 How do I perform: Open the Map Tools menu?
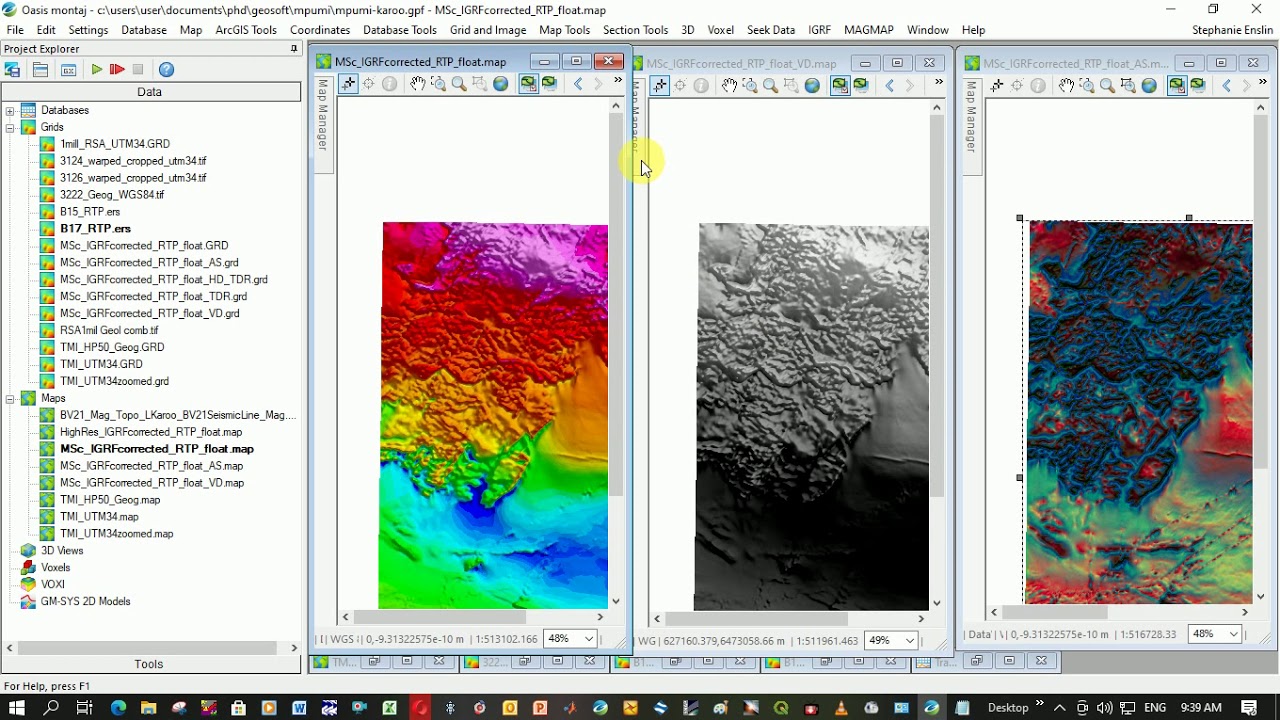(x=565, y=30)
